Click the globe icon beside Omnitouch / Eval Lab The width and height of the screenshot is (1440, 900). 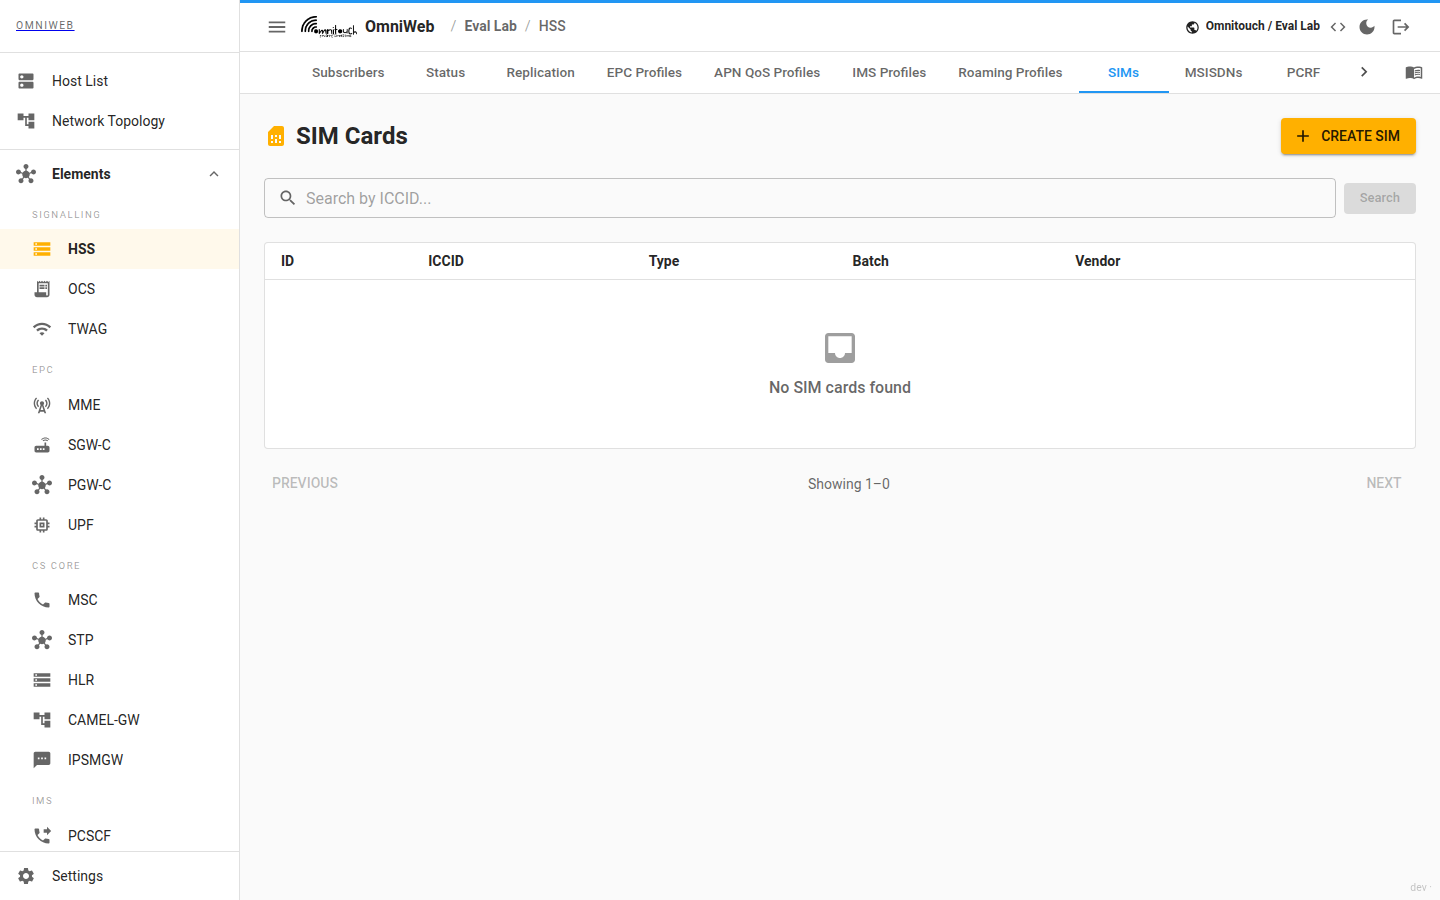tap(1192, 27)
